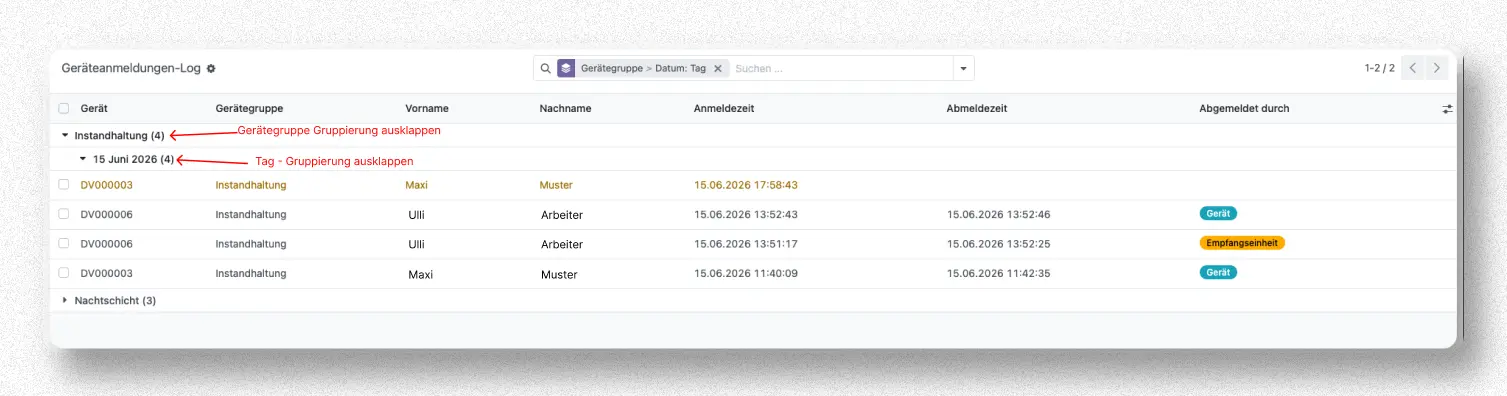Open the orange DV000003 record

[x=107, y=185]
